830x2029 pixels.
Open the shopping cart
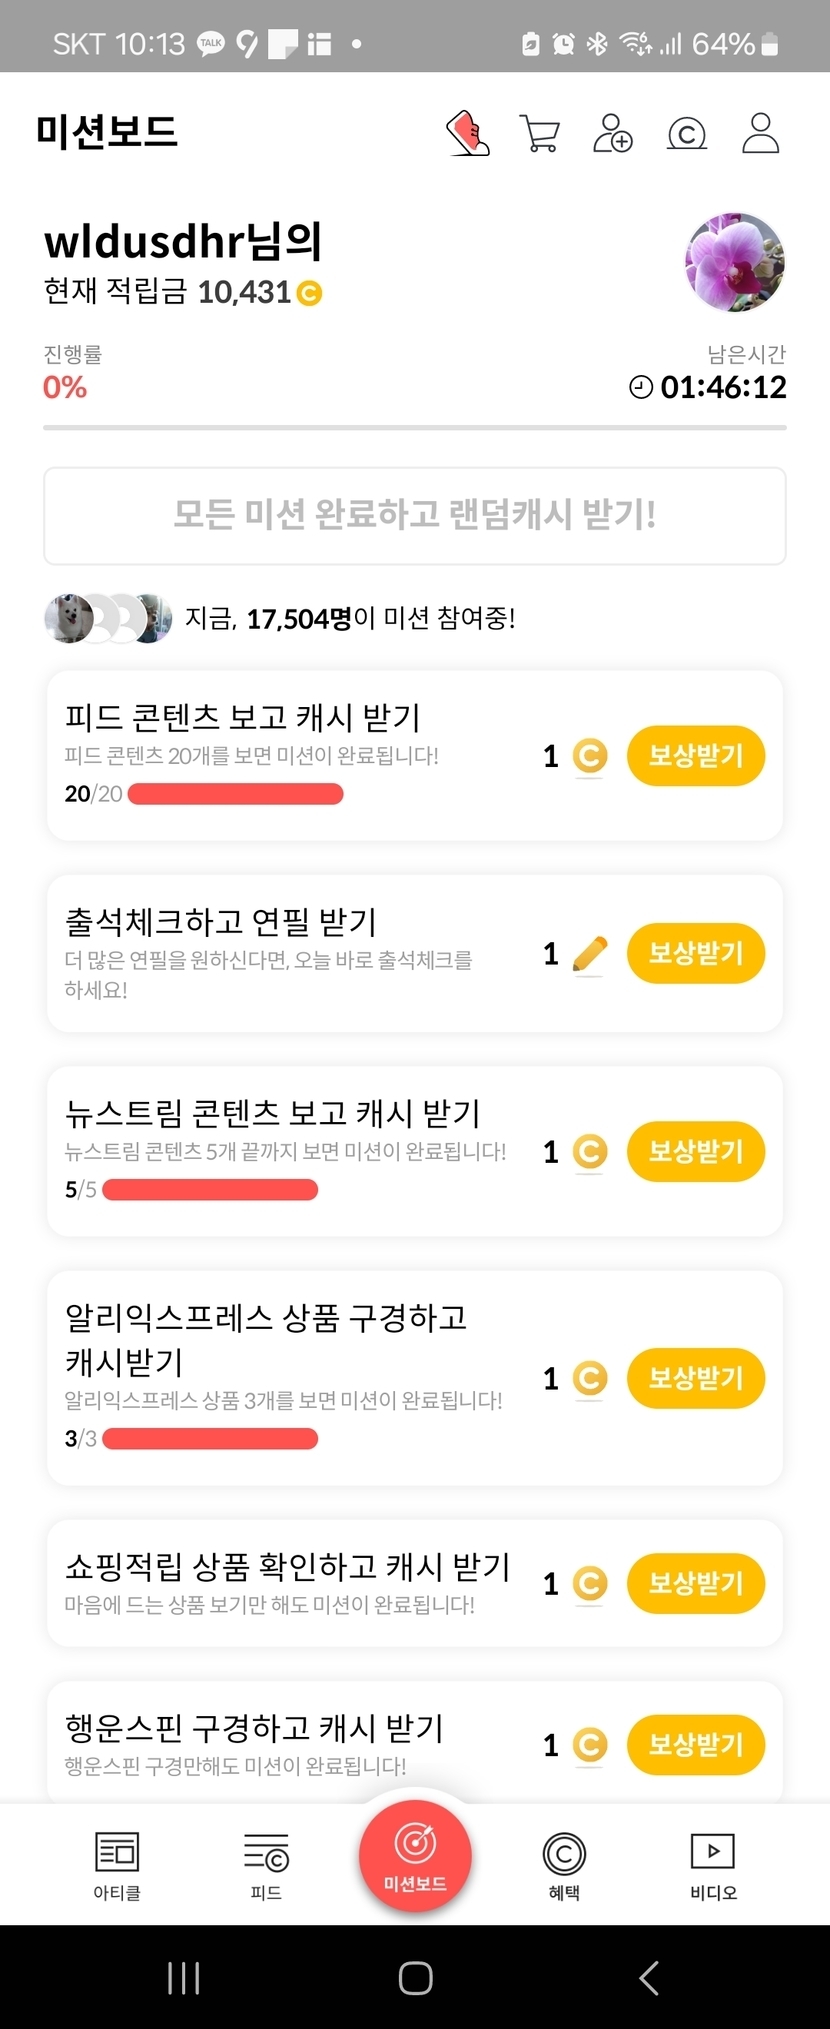click(x=540, y=133)
